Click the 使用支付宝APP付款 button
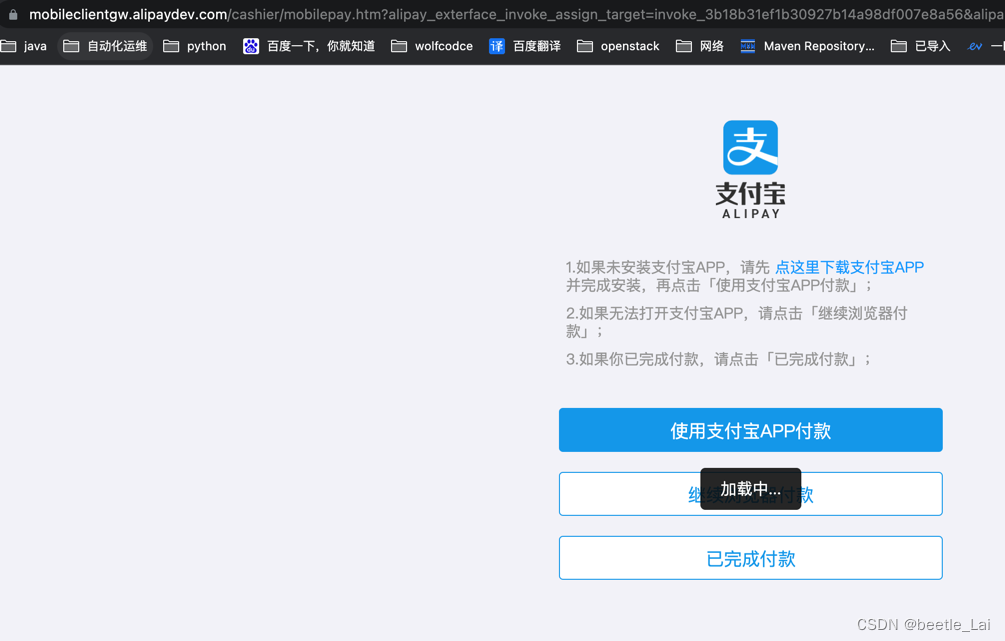Image resolution: width=1005 pixels, height=641 pixels. (751, 430)
